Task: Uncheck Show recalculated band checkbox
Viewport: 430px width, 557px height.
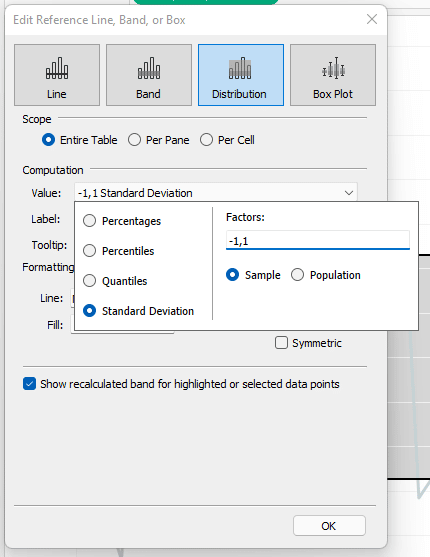Action: coord(29,384)
